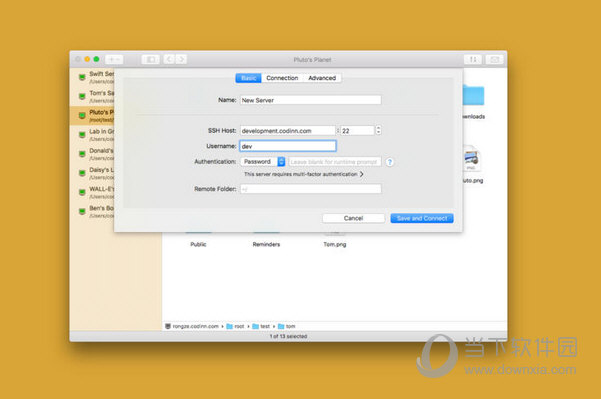
Task: Select the Tom.png file label
Action: click(x=335, y=244)
